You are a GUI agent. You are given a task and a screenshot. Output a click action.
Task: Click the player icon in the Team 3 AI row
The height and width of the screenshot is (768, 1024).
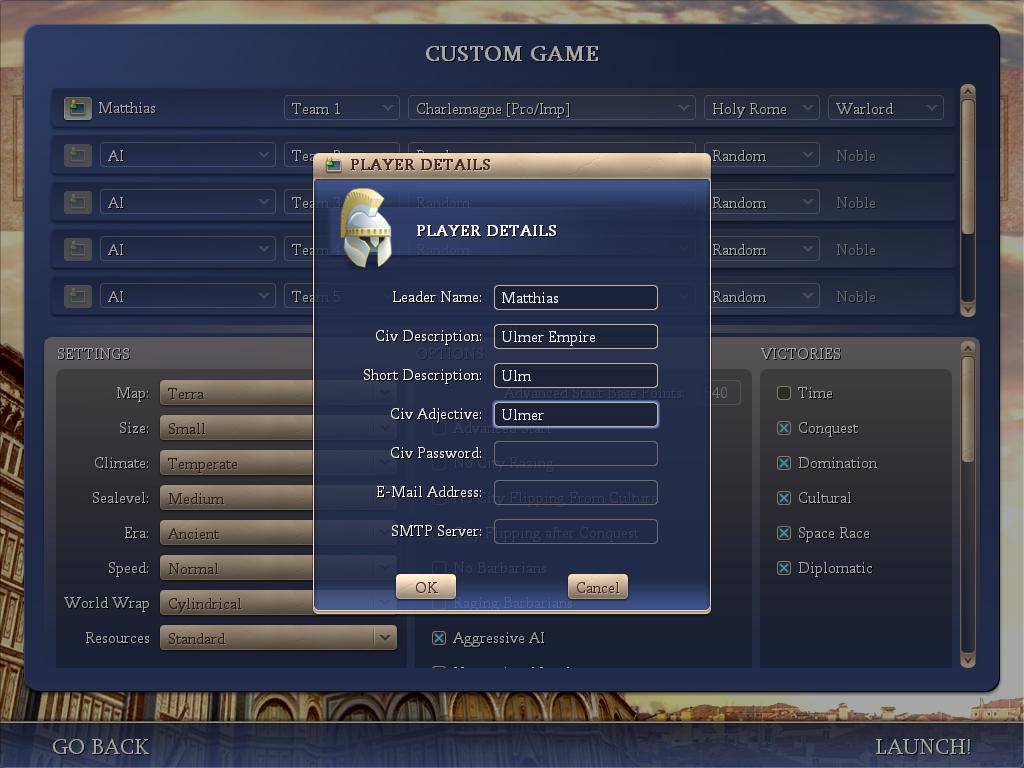click(77, 202)
